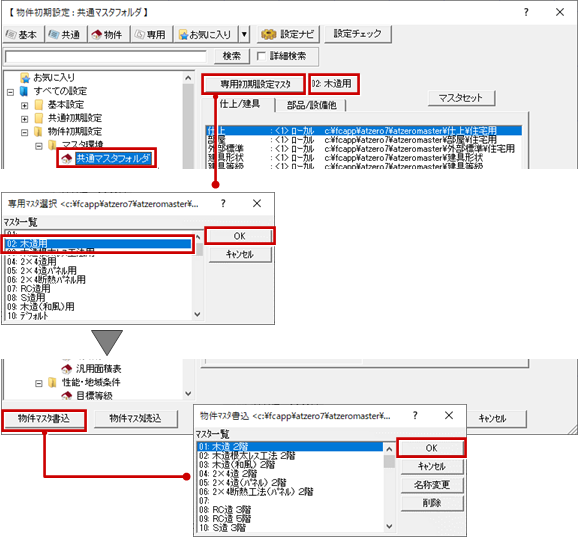
Task: Collapse the 性能・地域条件 folder
Action: 39,384
